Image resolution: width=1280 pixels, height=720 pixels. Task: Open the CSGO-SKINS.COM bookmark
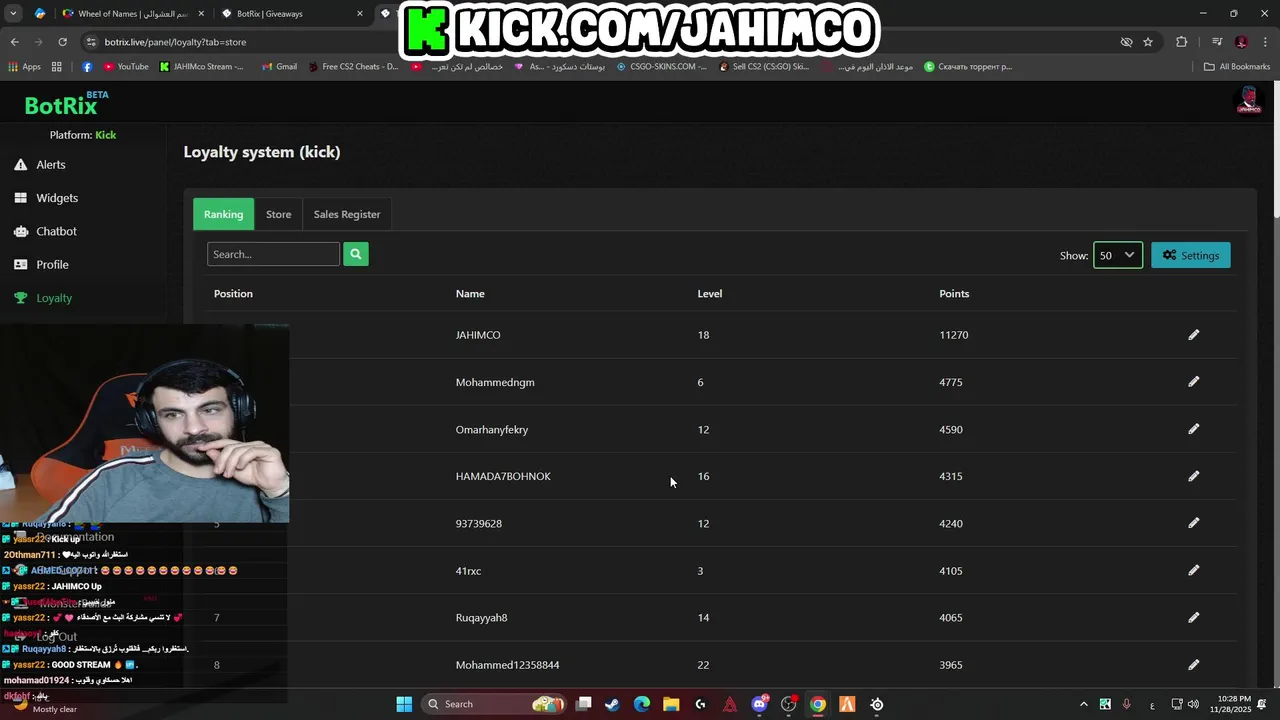[x=661, y=67]
